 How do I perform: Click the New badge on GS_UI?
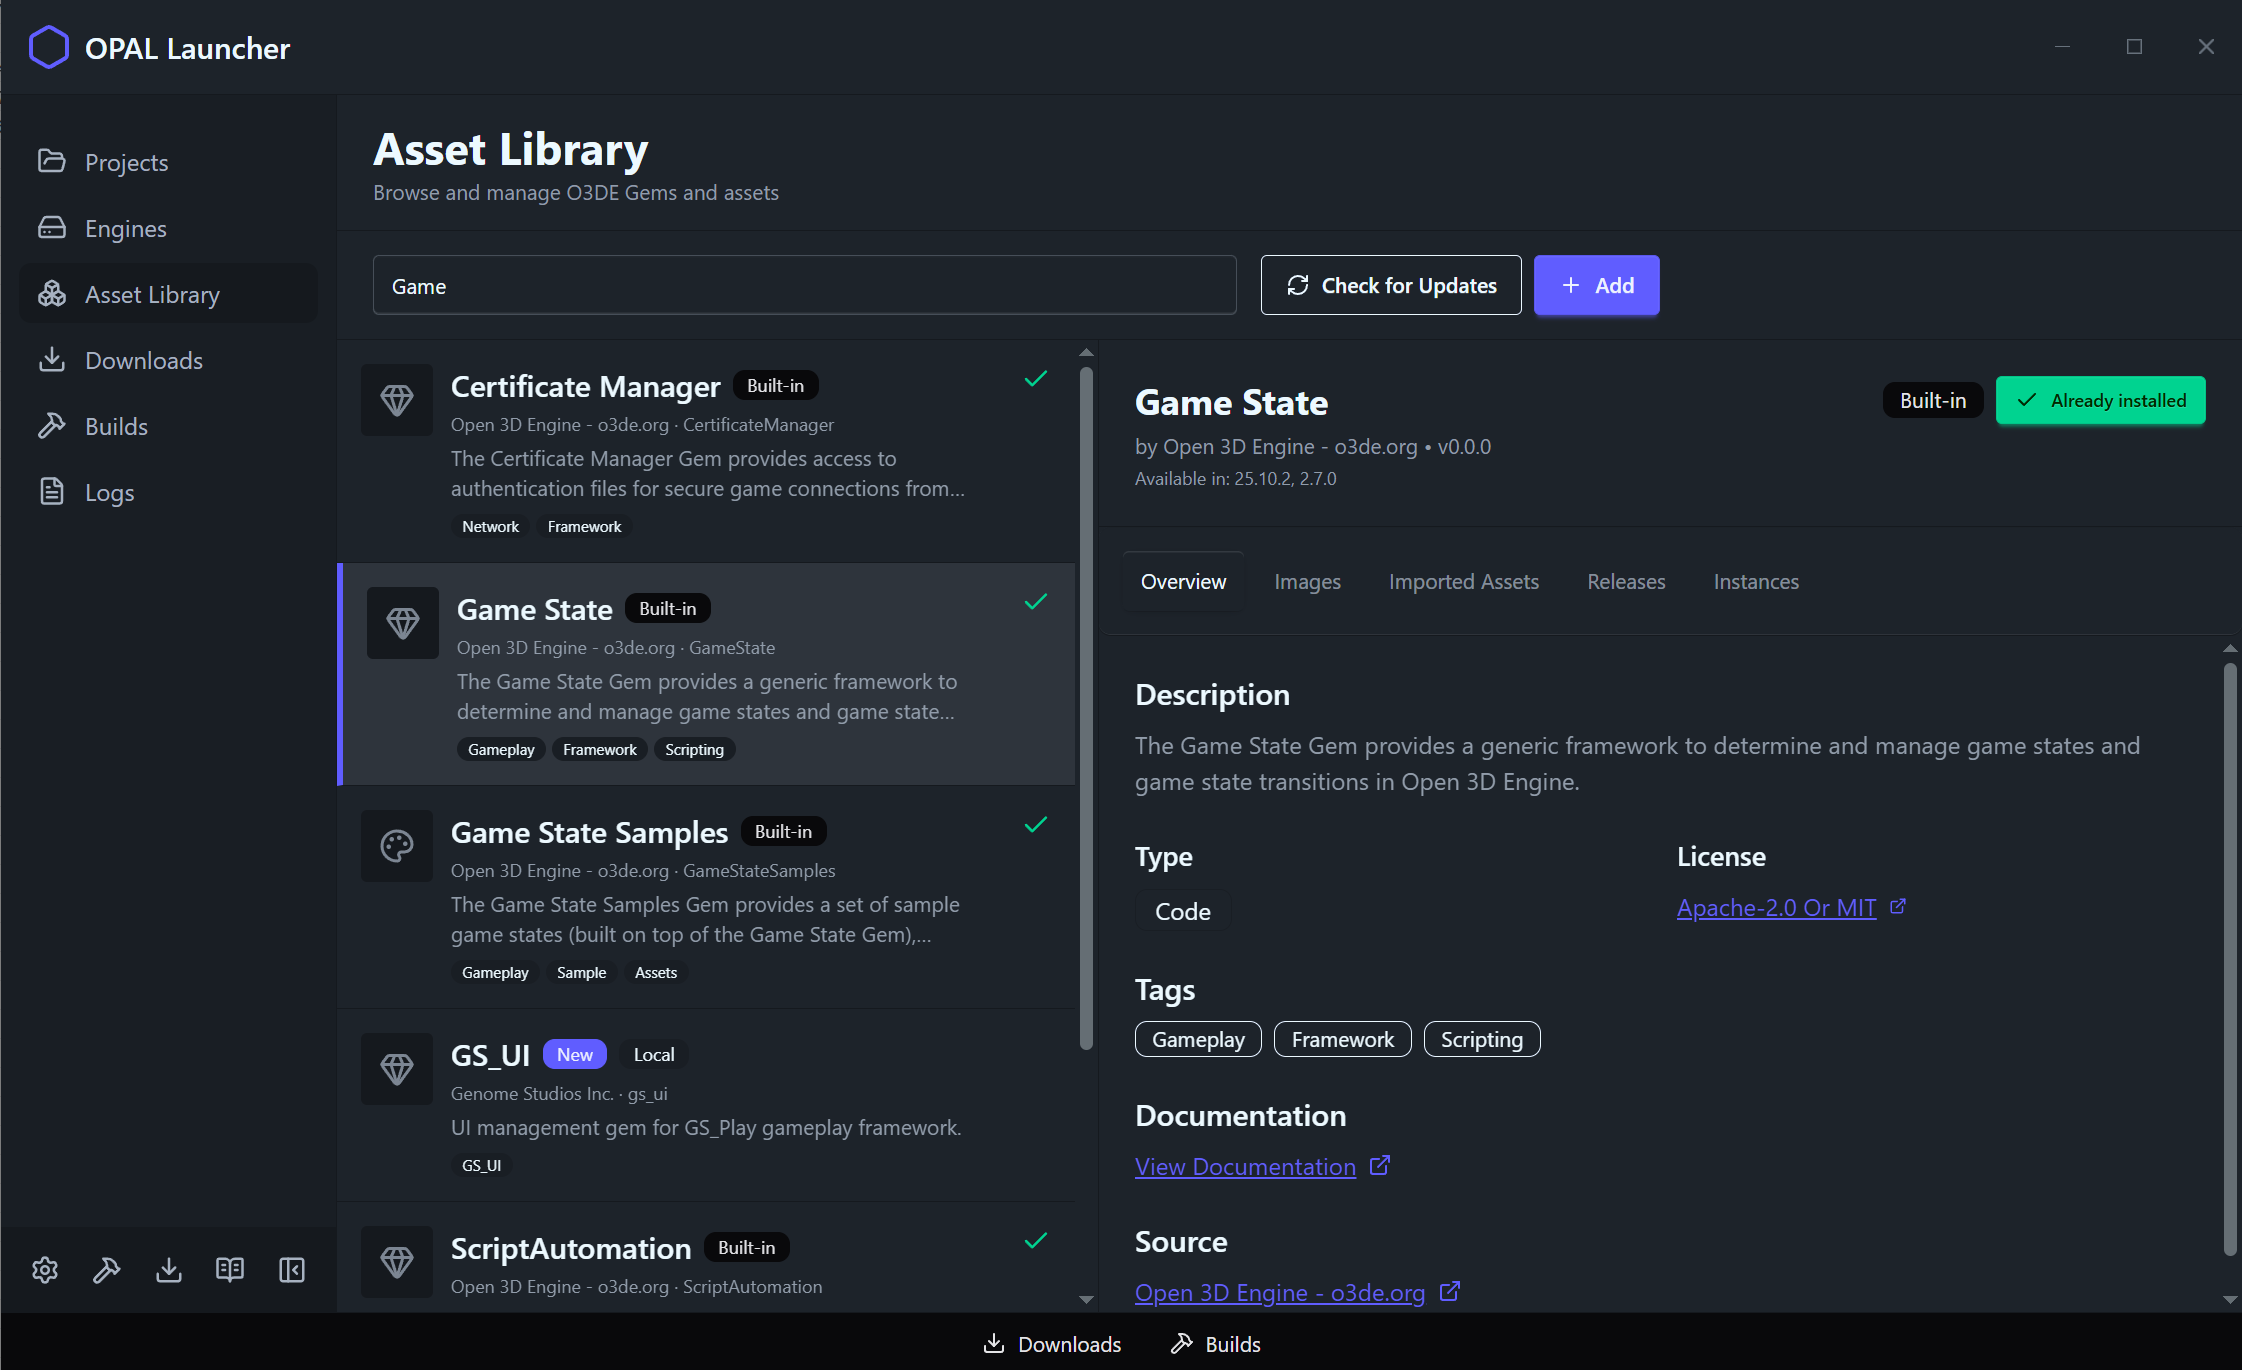(574, 1055)
